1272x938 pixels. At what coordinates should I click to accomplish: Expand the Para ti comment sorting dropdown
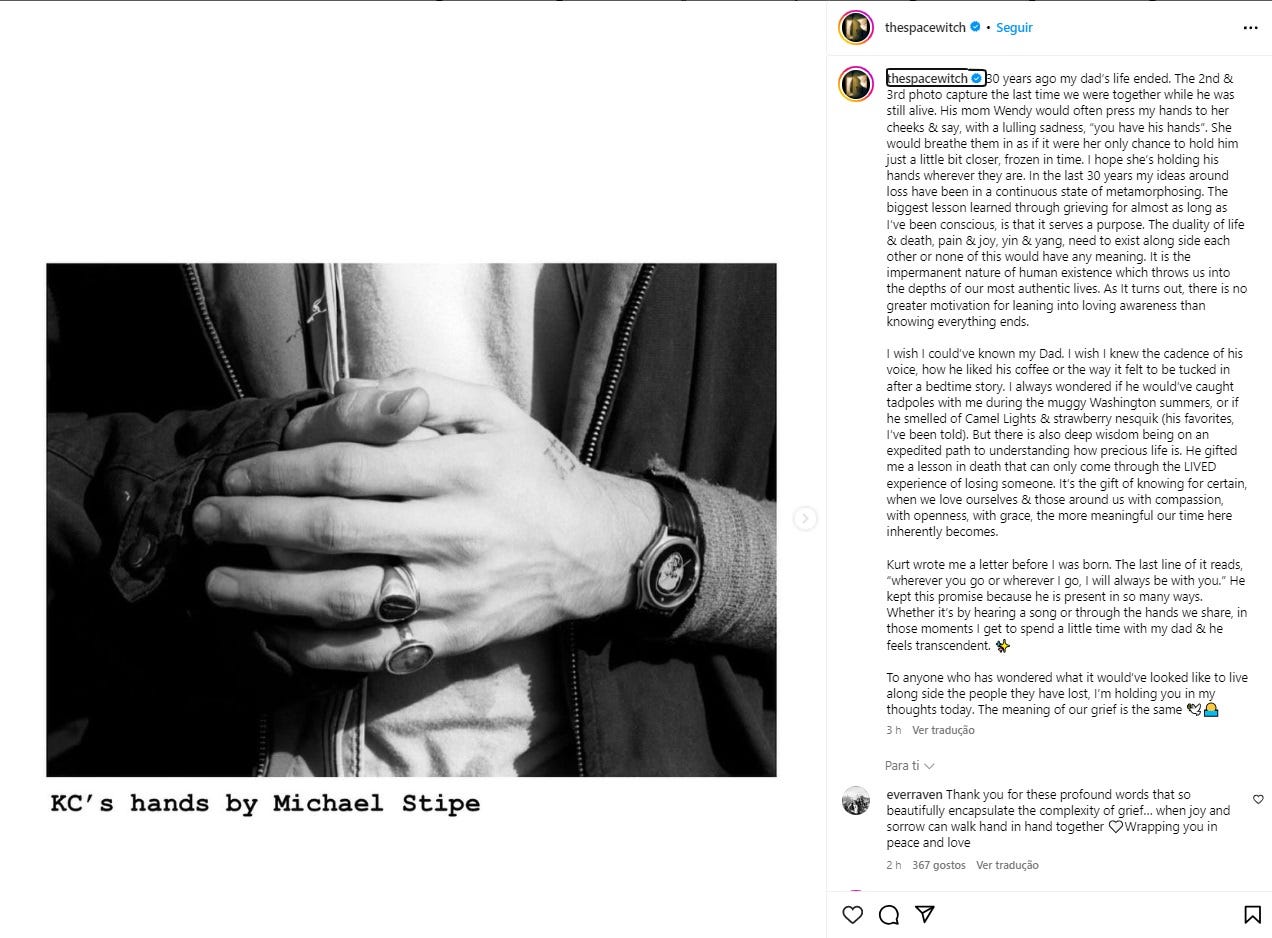click(x=910, y=765)
